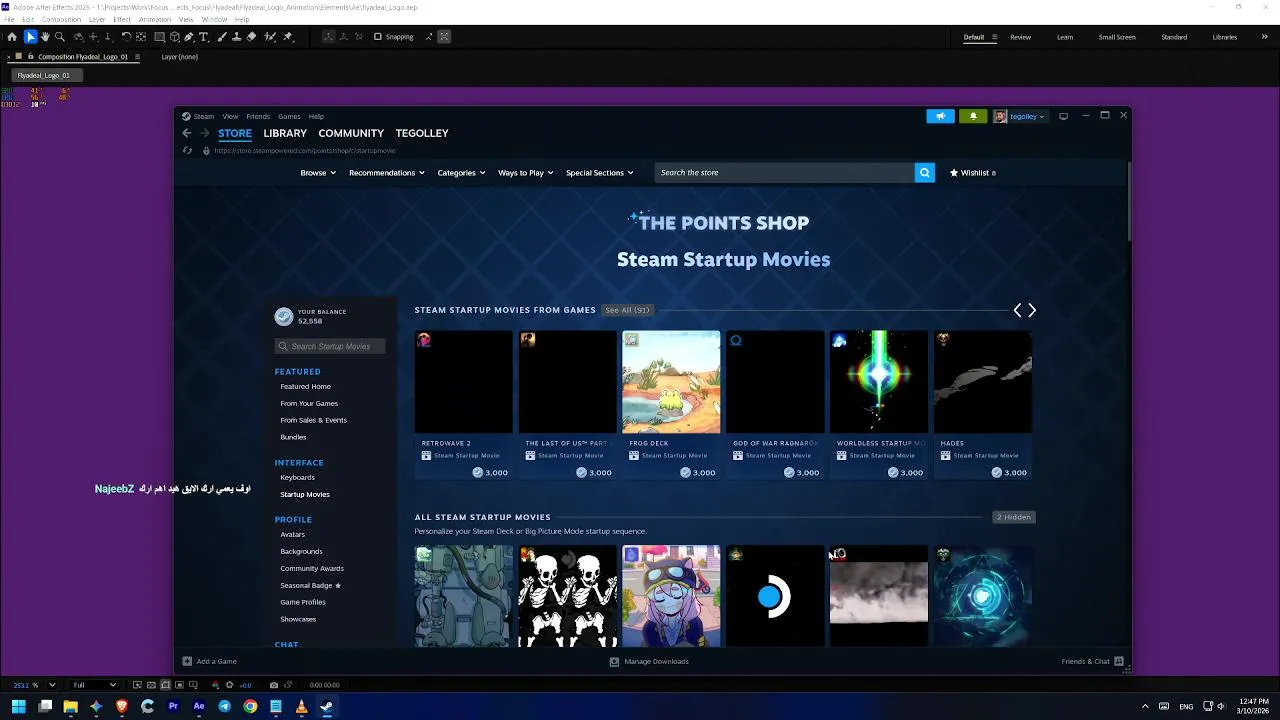Select the Eraser tool in After Effects

251,37
